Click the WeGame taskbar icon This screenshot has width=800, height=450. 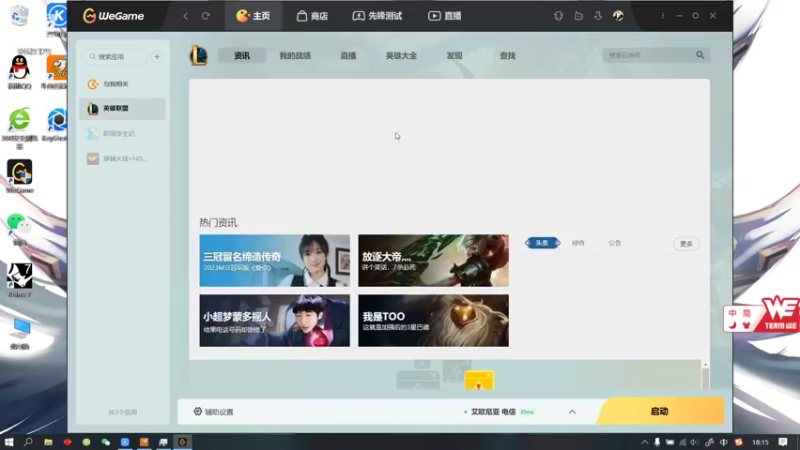[182, 442]
